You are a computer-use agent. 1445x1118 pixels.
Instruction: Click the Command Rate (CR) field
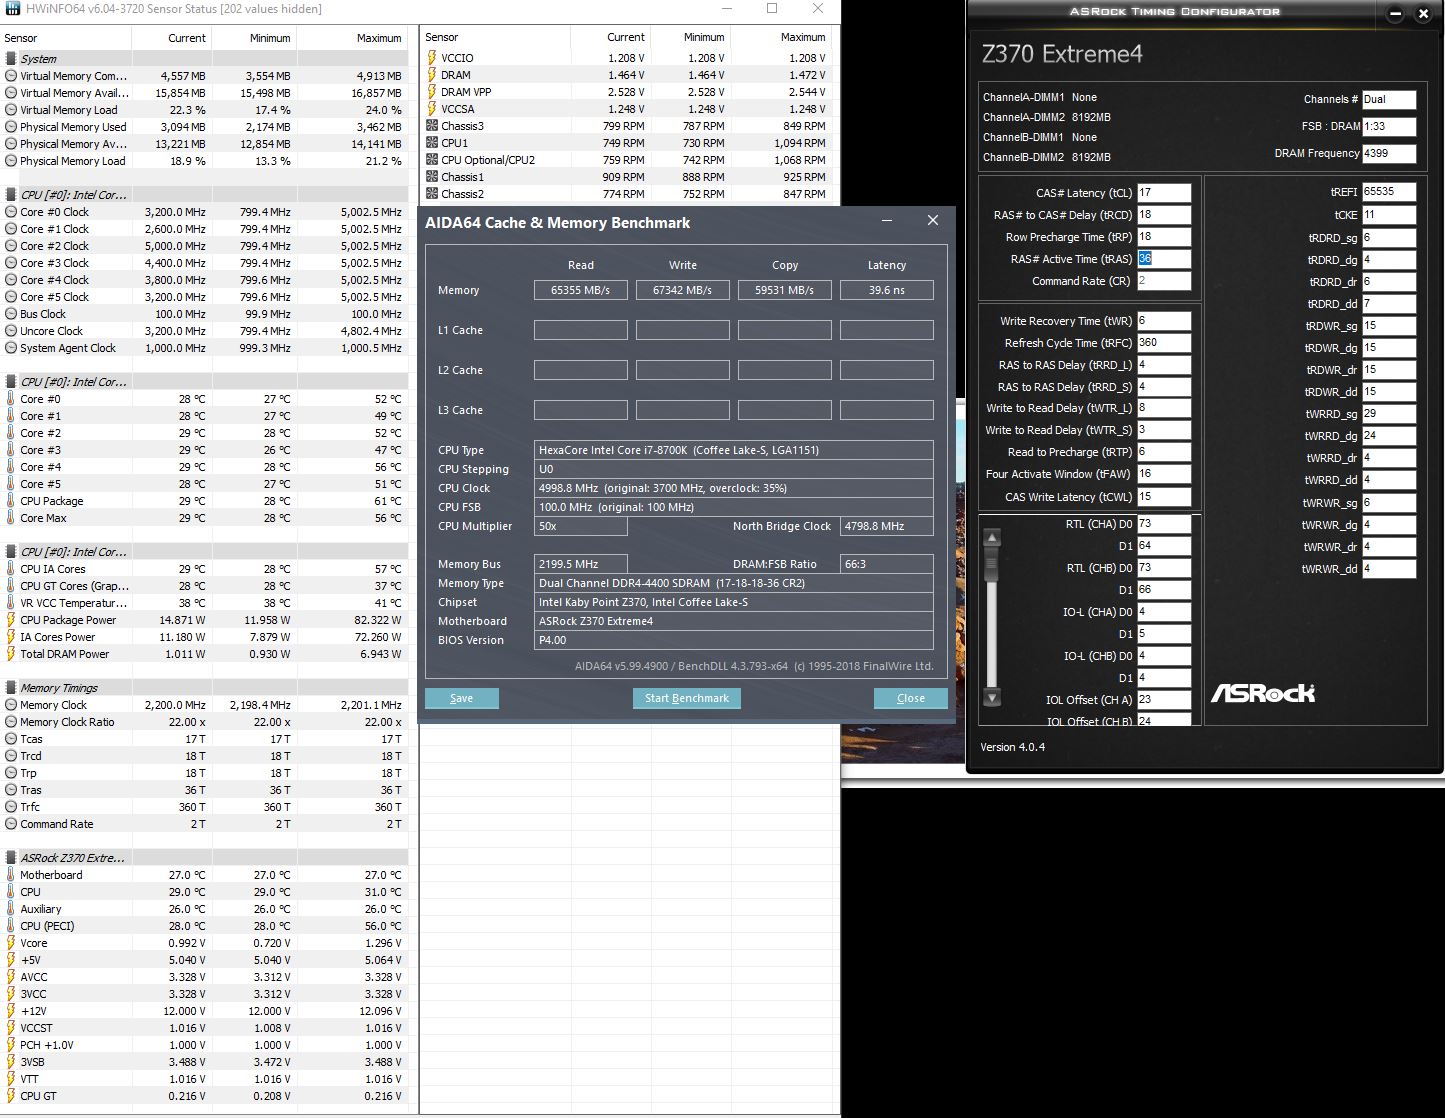tap(1164, 281)
